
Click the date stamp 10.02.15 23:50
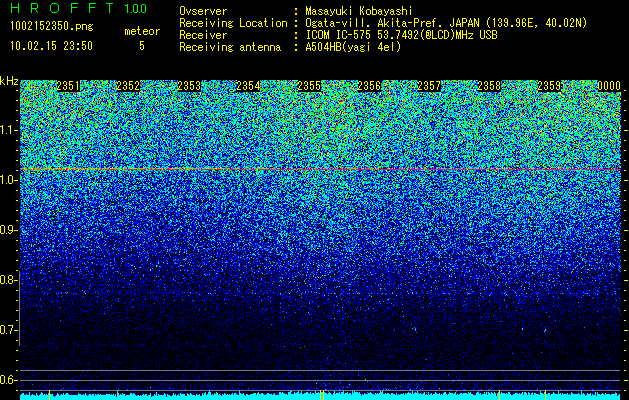click(x=51, y=46)
